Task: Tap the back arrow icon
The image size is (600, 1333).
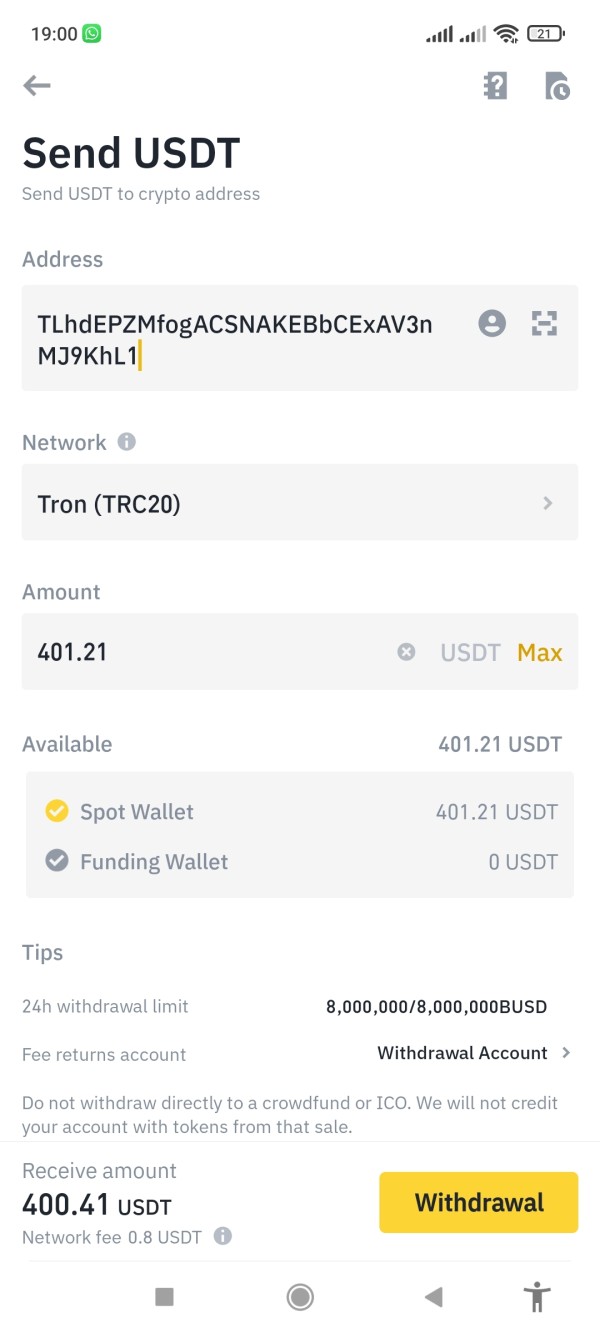Action: click(37, 86)
